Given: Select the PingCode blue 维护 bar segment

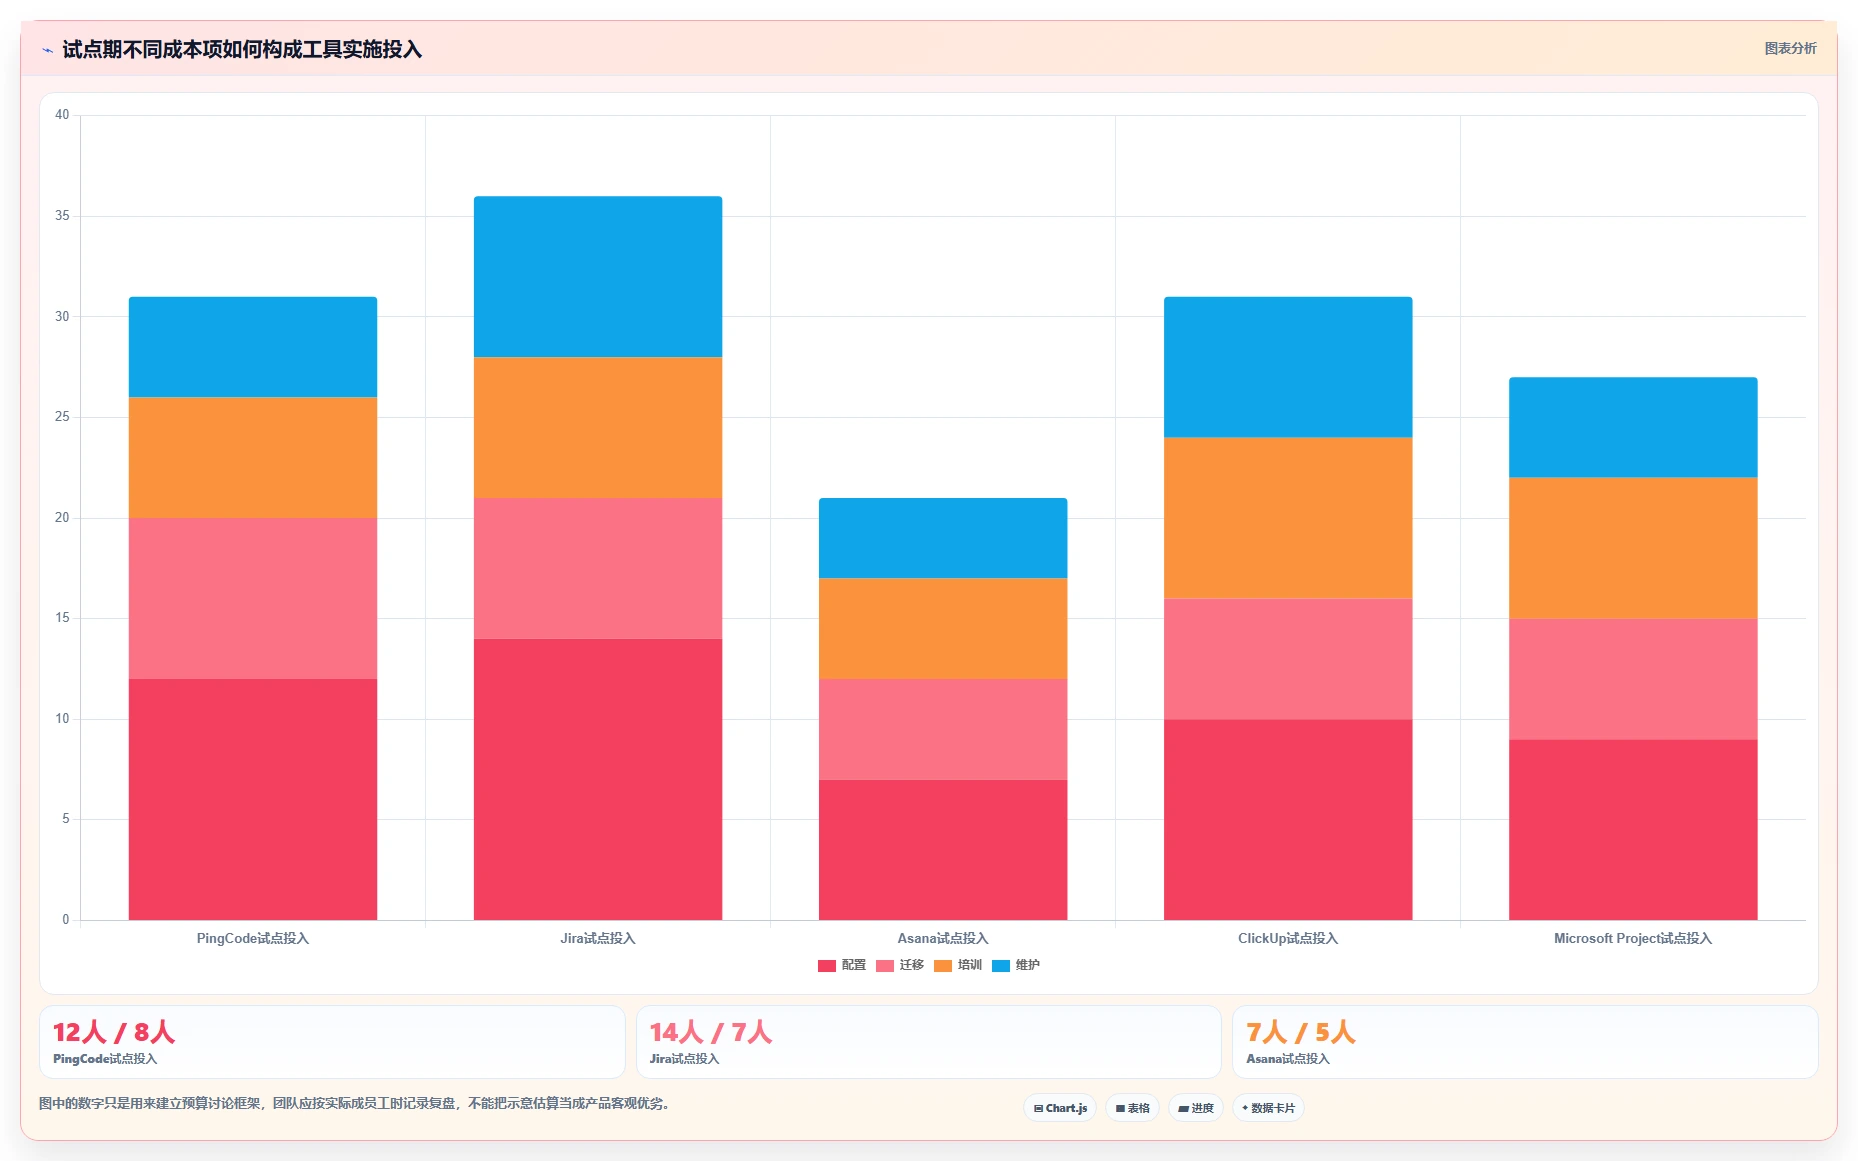Looking at the screenshot, I should pyautogui.click(x=253, y=347).
